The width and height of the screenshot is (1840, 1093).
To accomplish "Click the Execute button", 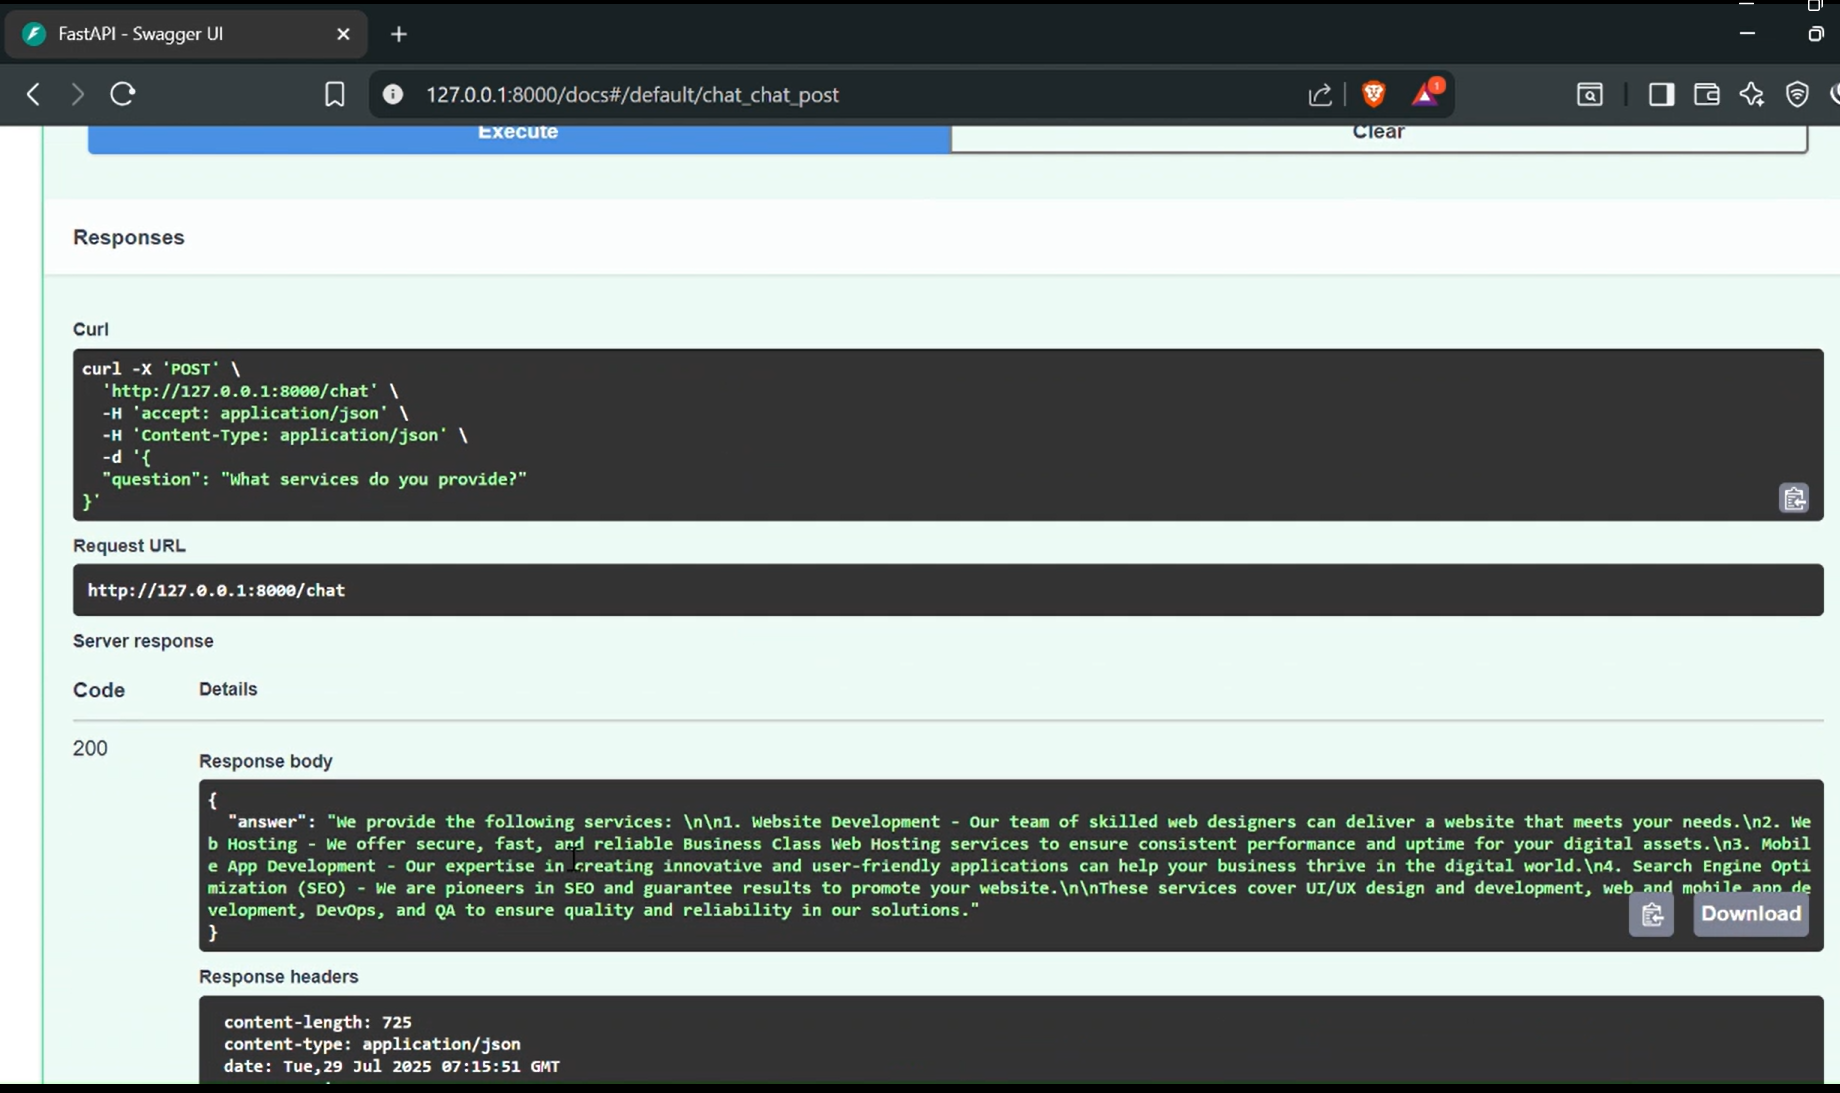I will click(518, 133).
